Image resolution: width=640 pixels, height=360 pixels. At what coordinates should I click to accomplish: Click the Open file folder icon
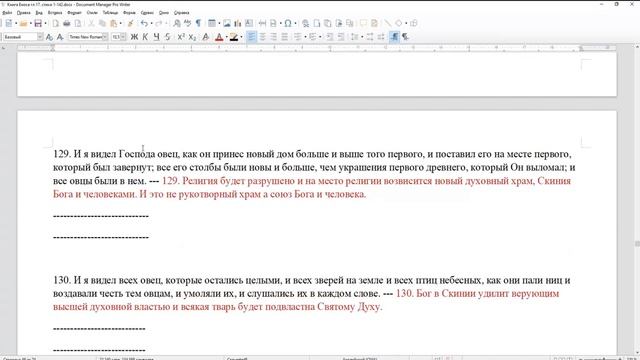[x=24, y=24]
